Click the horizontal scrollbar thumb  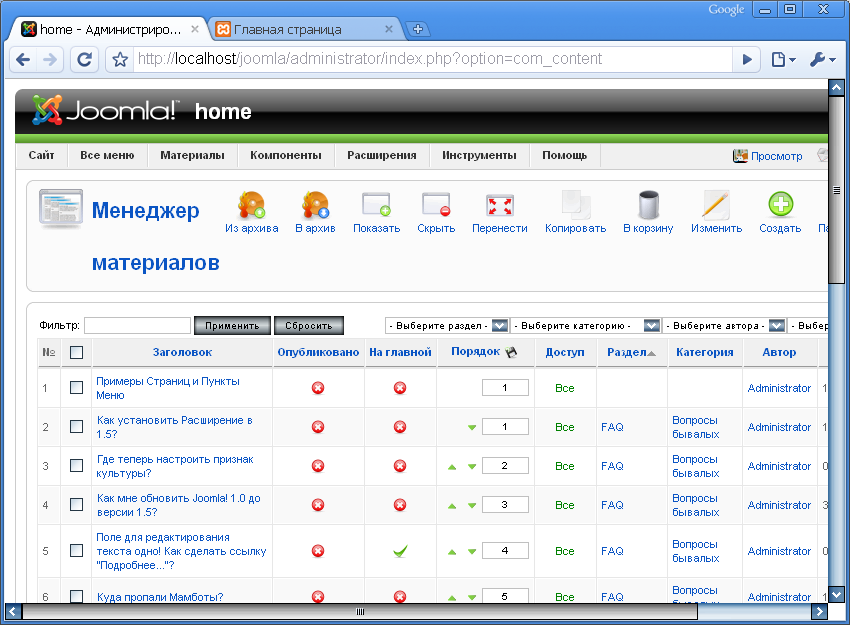[360, 612]
